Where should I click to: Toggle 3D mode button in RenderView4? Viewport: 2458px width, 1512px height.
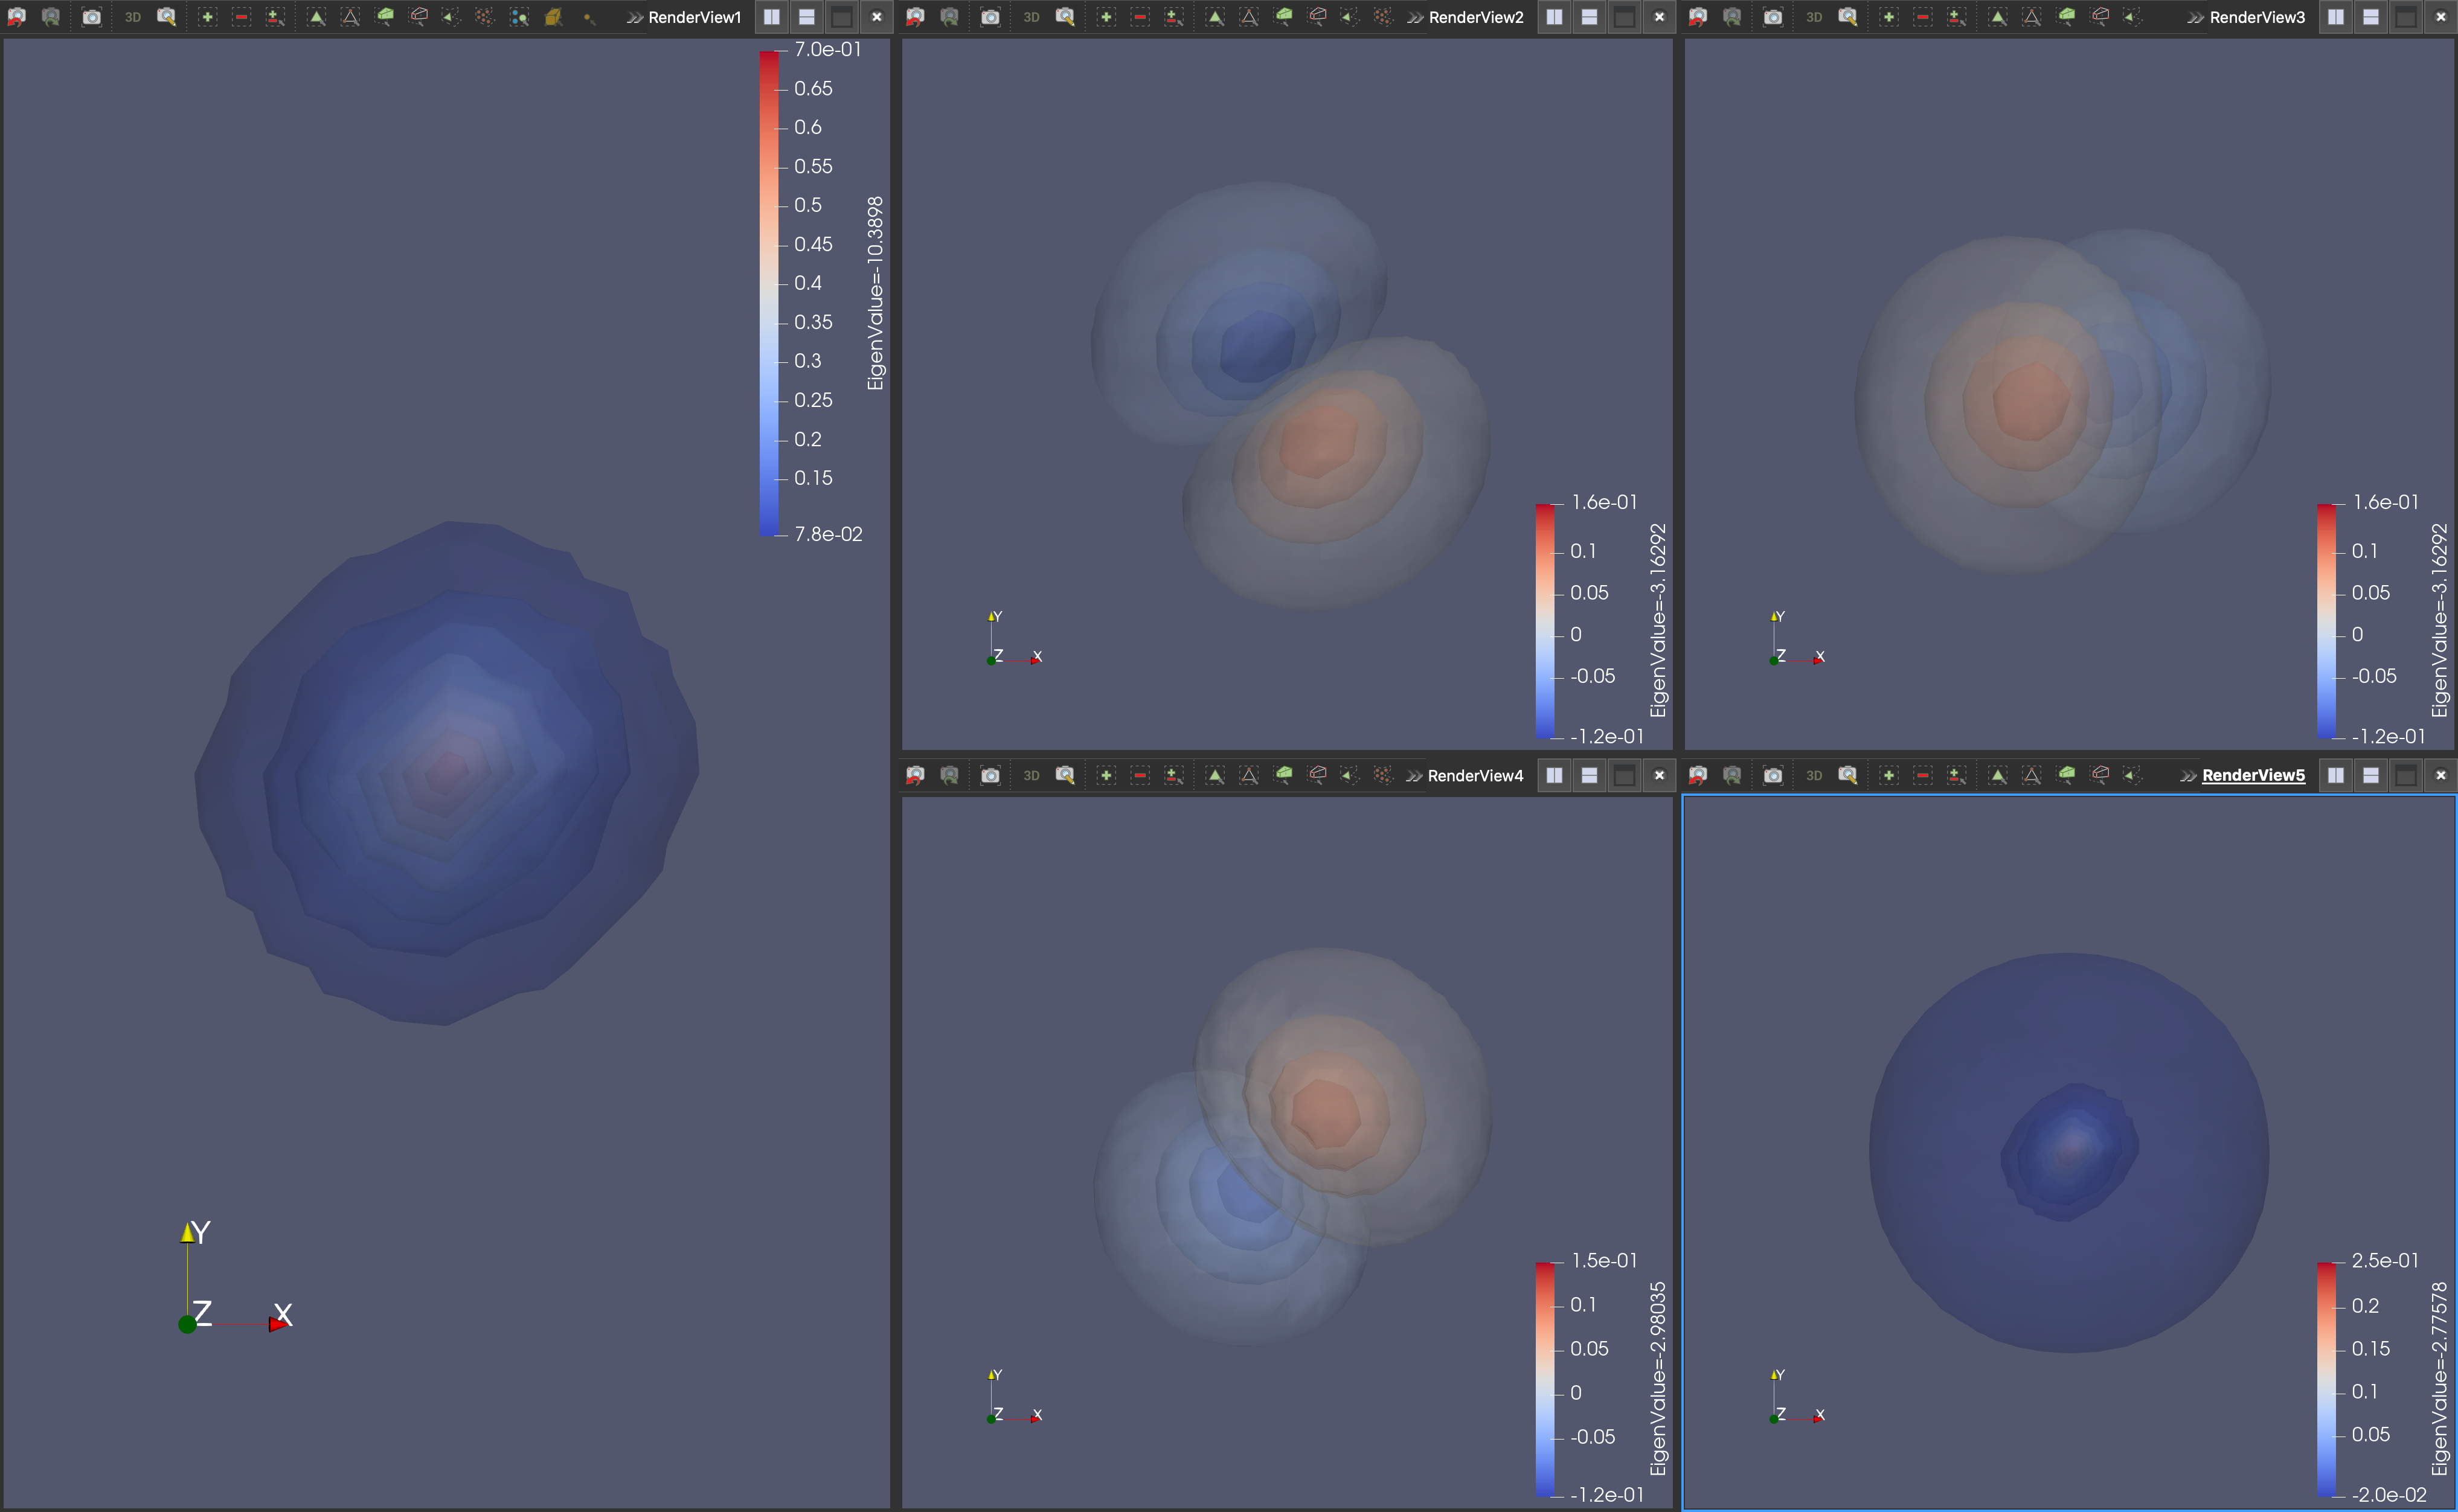[1031, 775]
